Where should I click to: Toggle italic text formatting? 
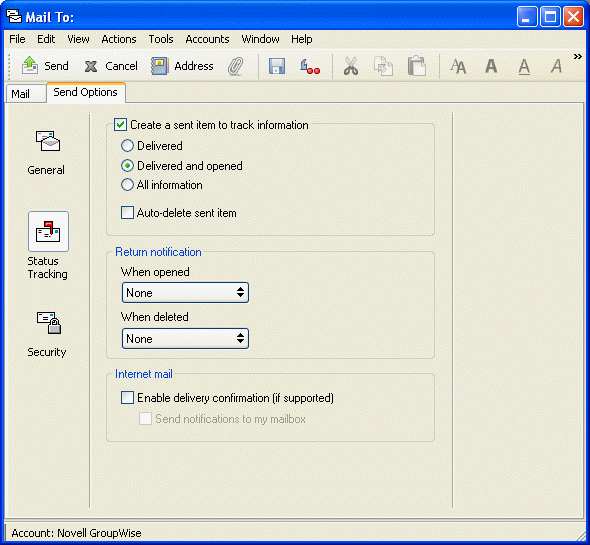coord(557,67)
